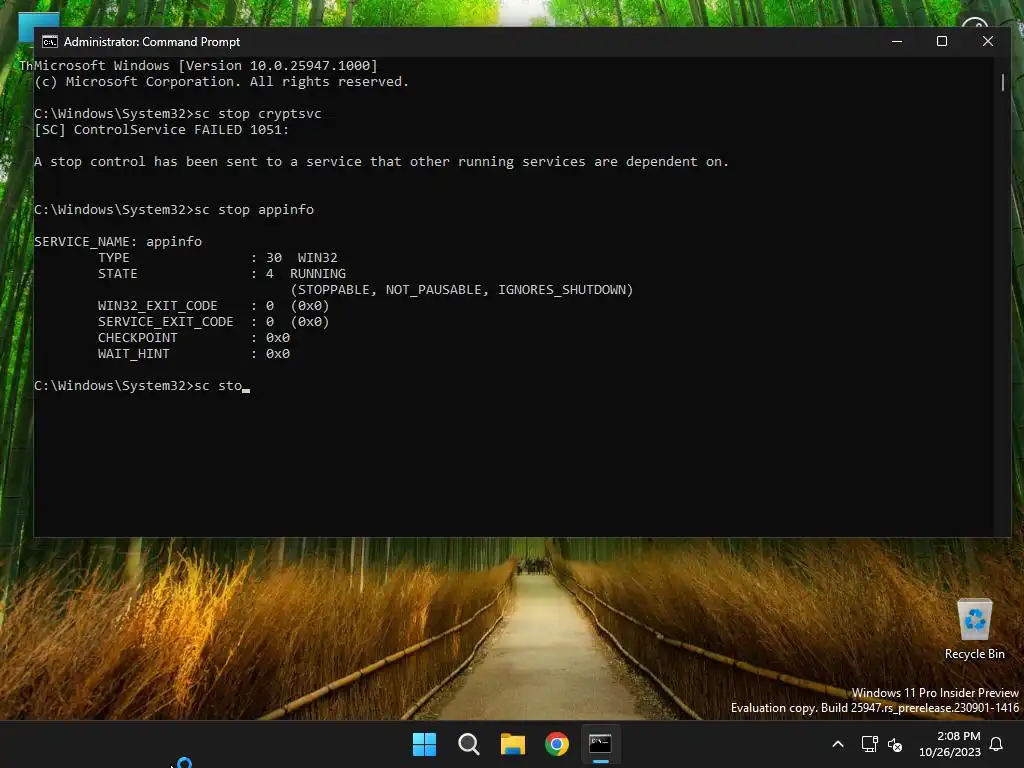This screenshot has height=768, width=1024.
Task: Click the 'A stop control has been sent' message
Action: (x=381, y=161)
